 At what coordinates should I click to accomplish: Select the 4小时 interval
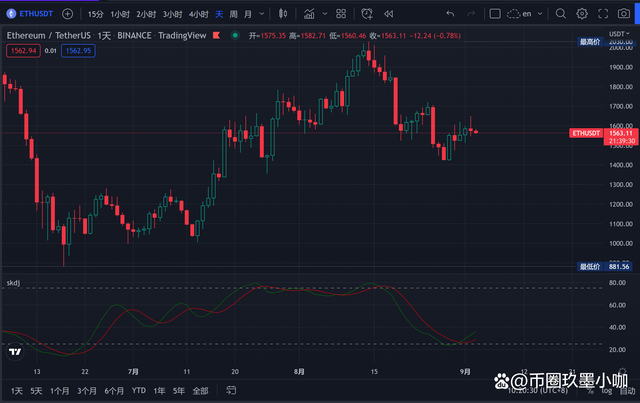[x=198, y=14]
